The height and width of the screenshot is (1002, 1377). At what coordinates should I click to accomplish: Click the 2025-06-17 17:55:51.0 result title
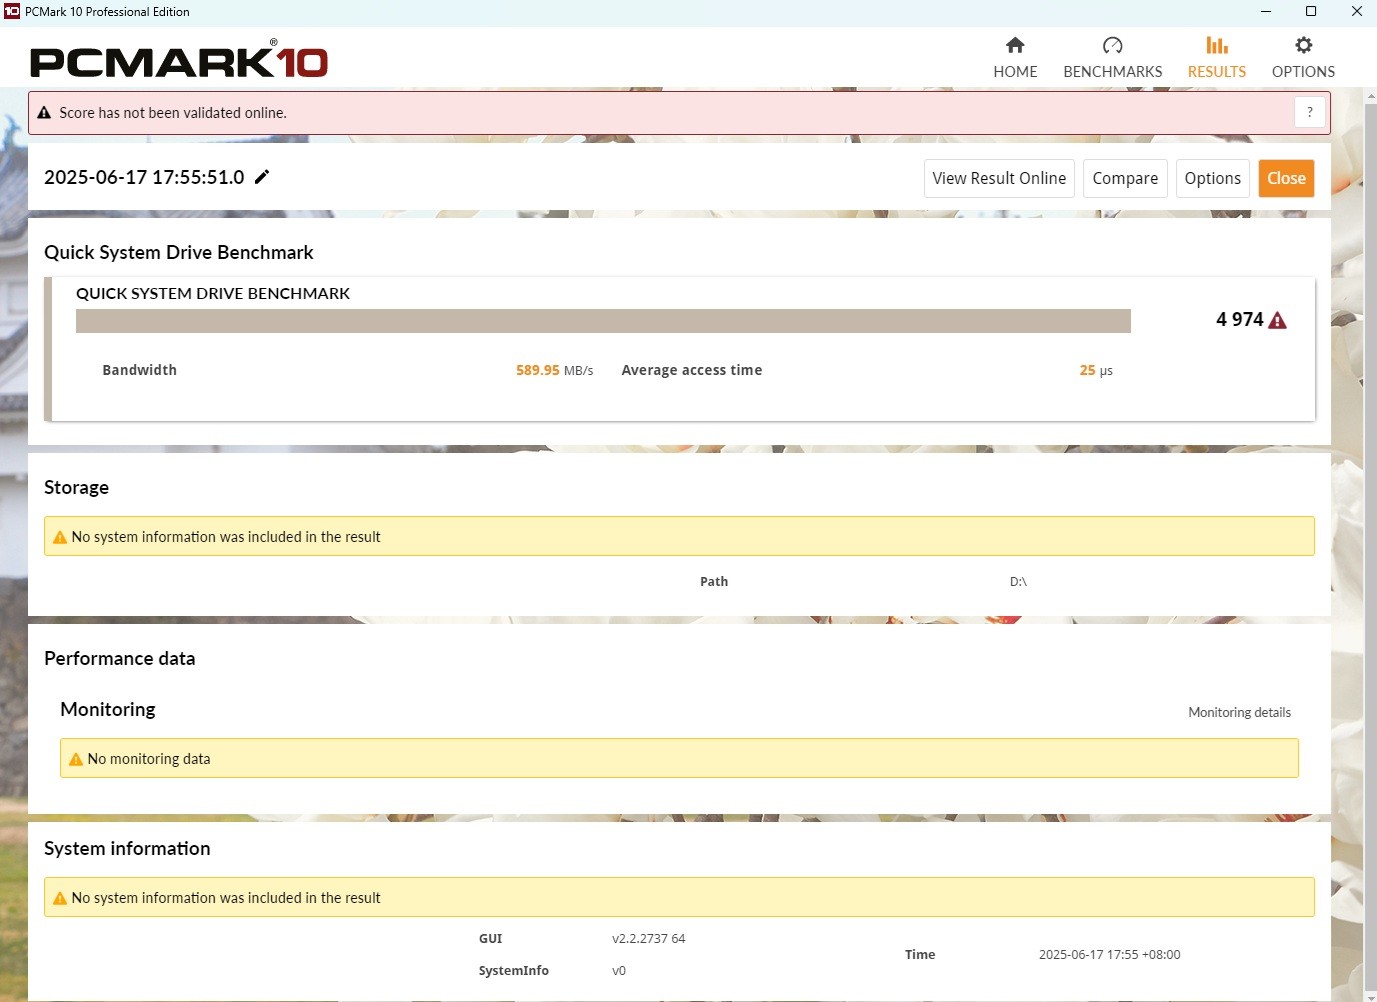[x=144, y=177]
